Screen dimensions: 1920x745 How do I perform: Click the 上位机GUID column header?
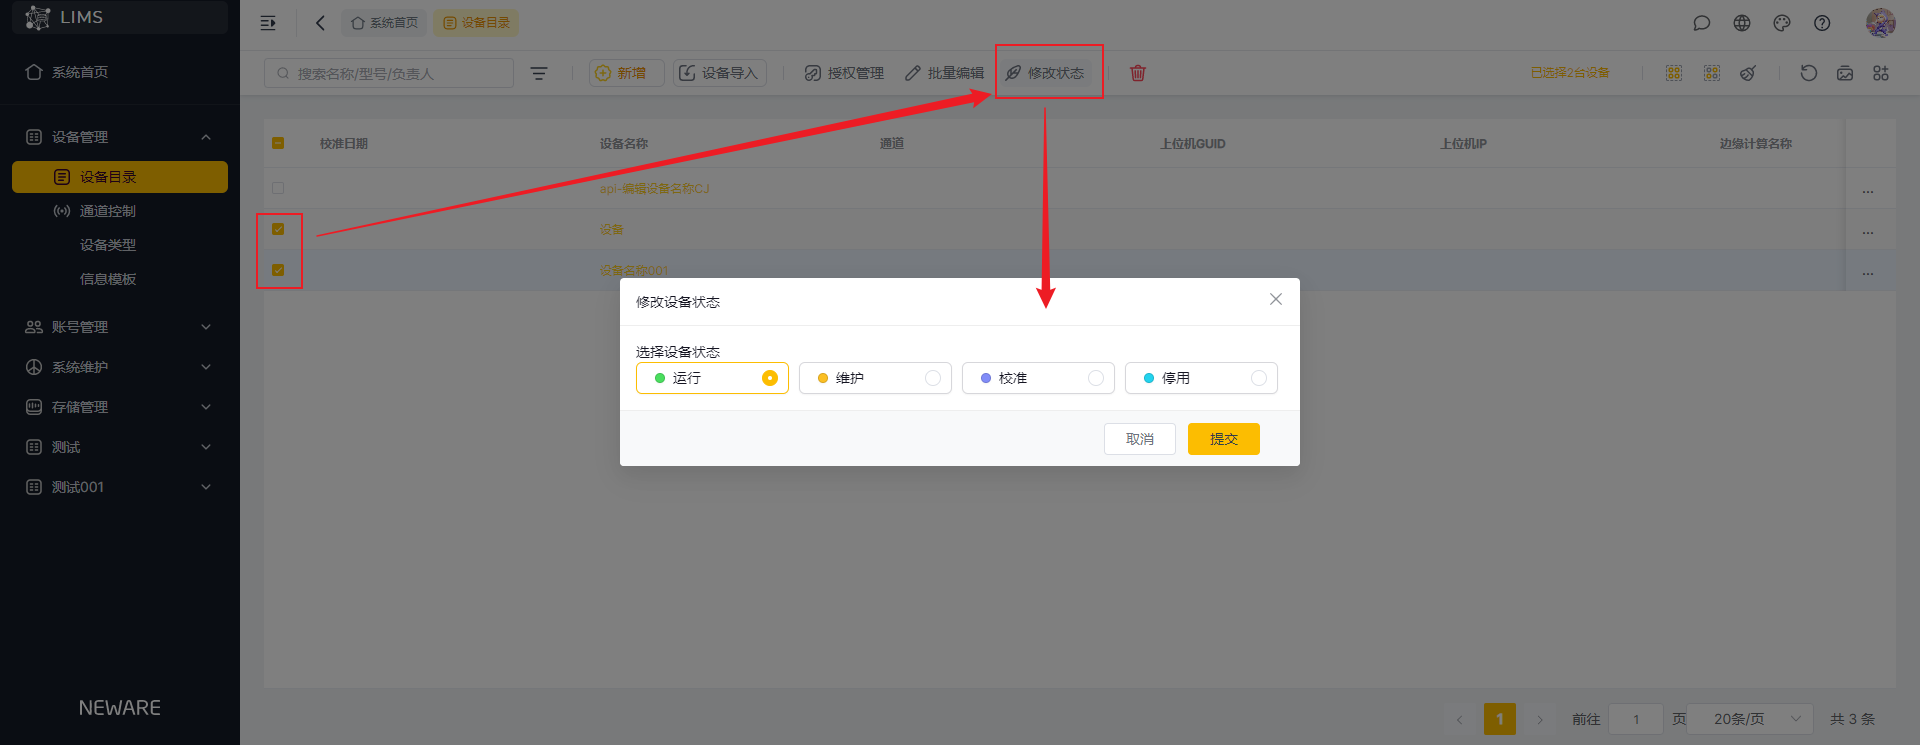click(x=1193, y=144)
